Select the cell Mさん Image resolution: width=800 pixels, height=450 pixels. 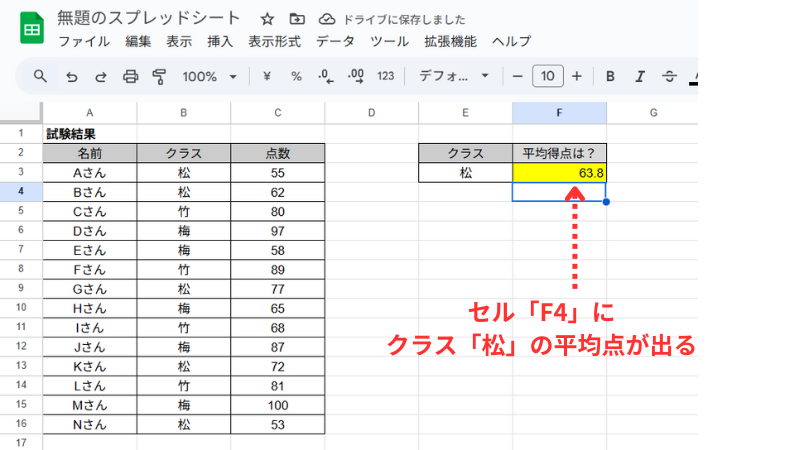(x=90, y=406)
